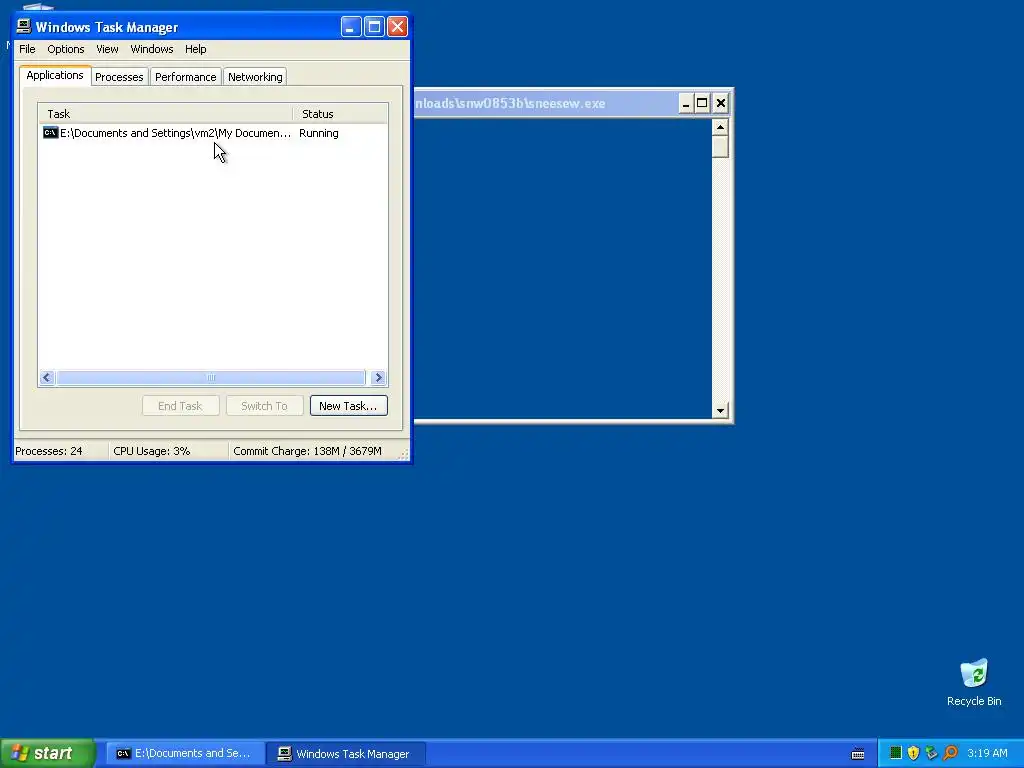Sort by the Task column header
This screenshot has height=768, width=1024.
pyautogui.click(x=166, y=114)
